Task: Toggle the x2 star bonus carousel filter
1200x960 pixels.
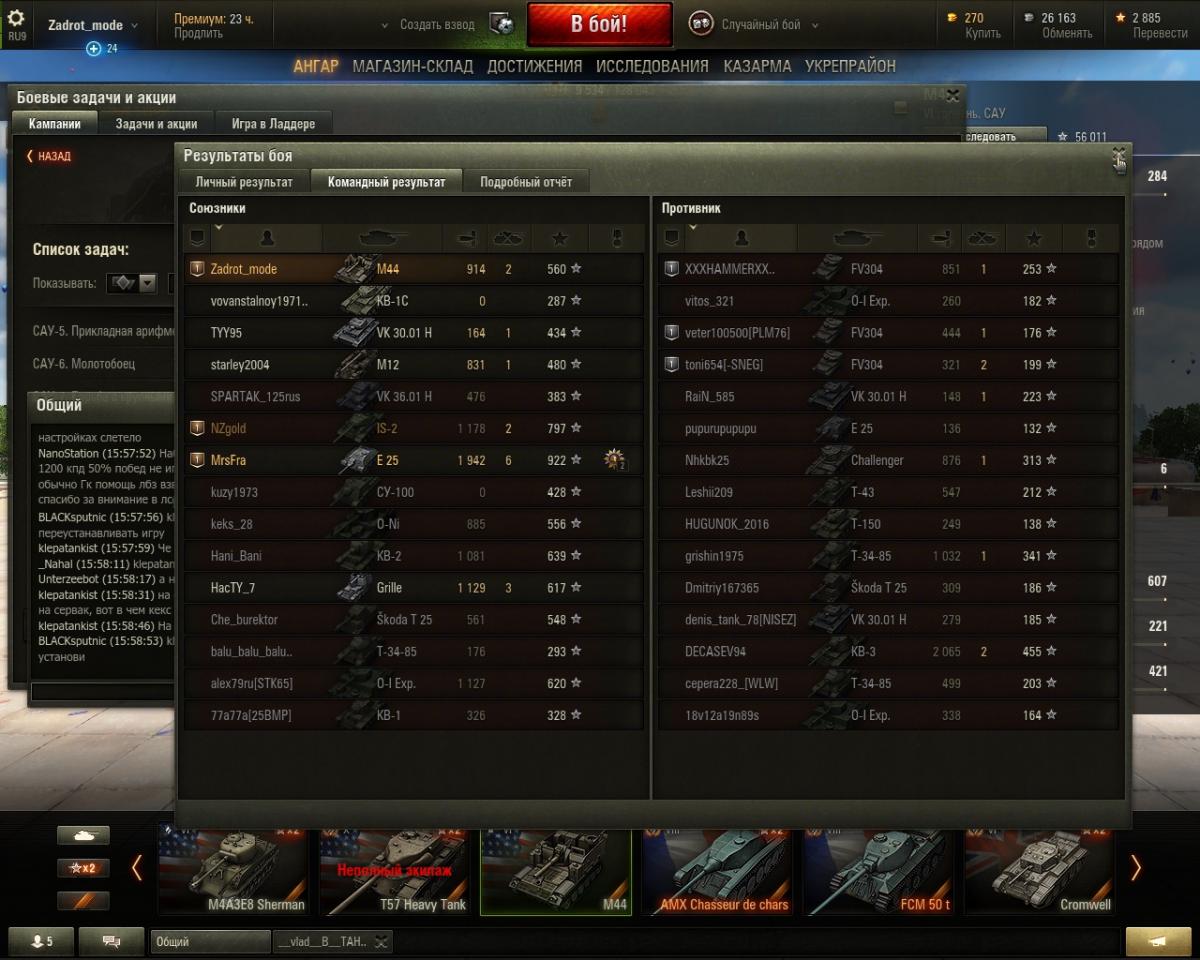Action: click(x=83, y=868)
